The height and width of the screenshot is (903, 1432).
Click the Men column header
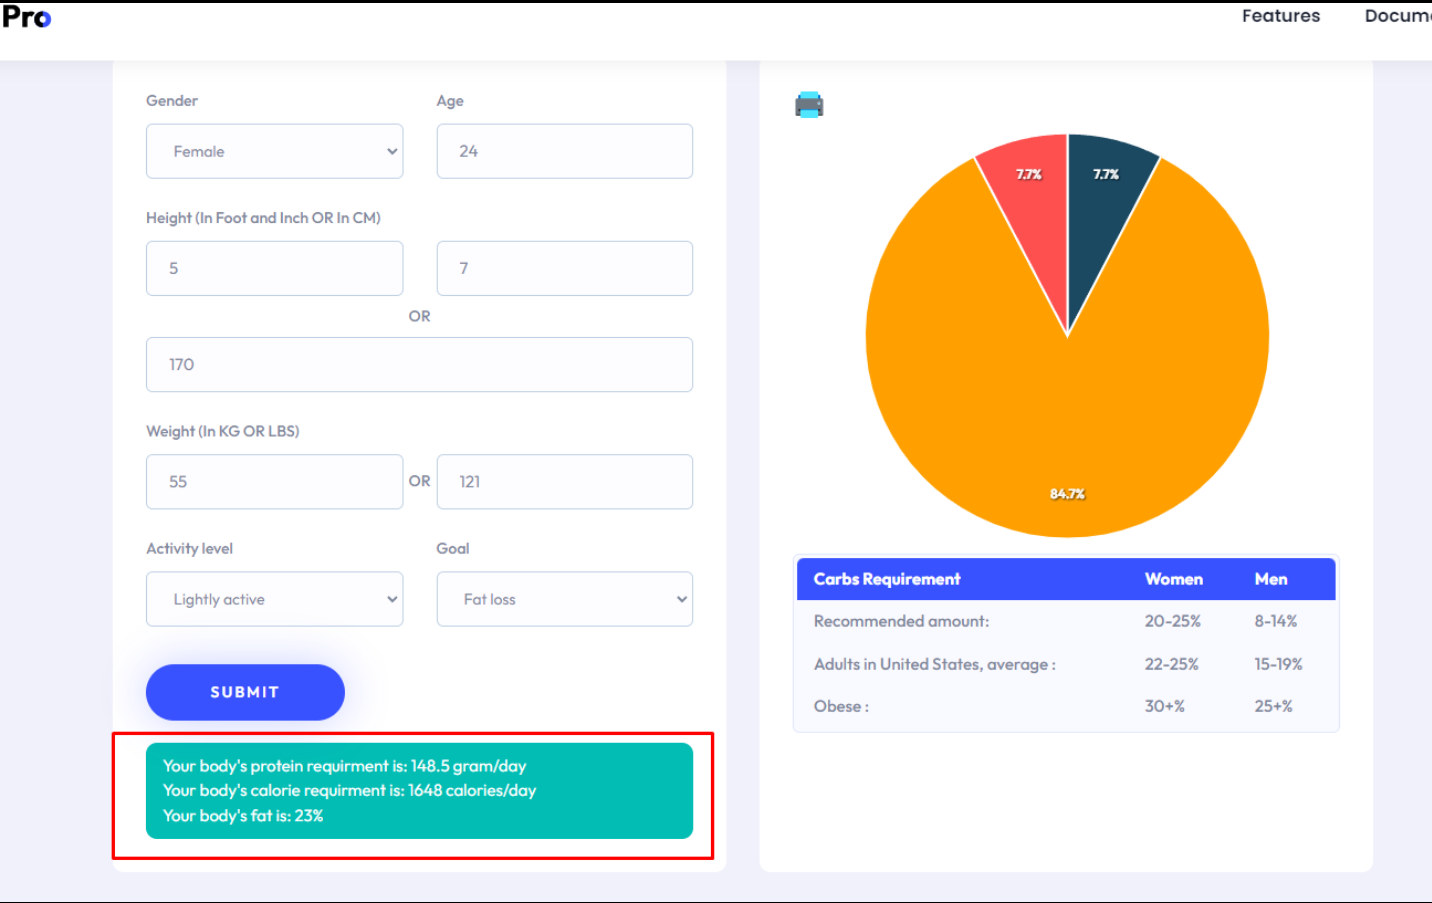point(1271,579)
